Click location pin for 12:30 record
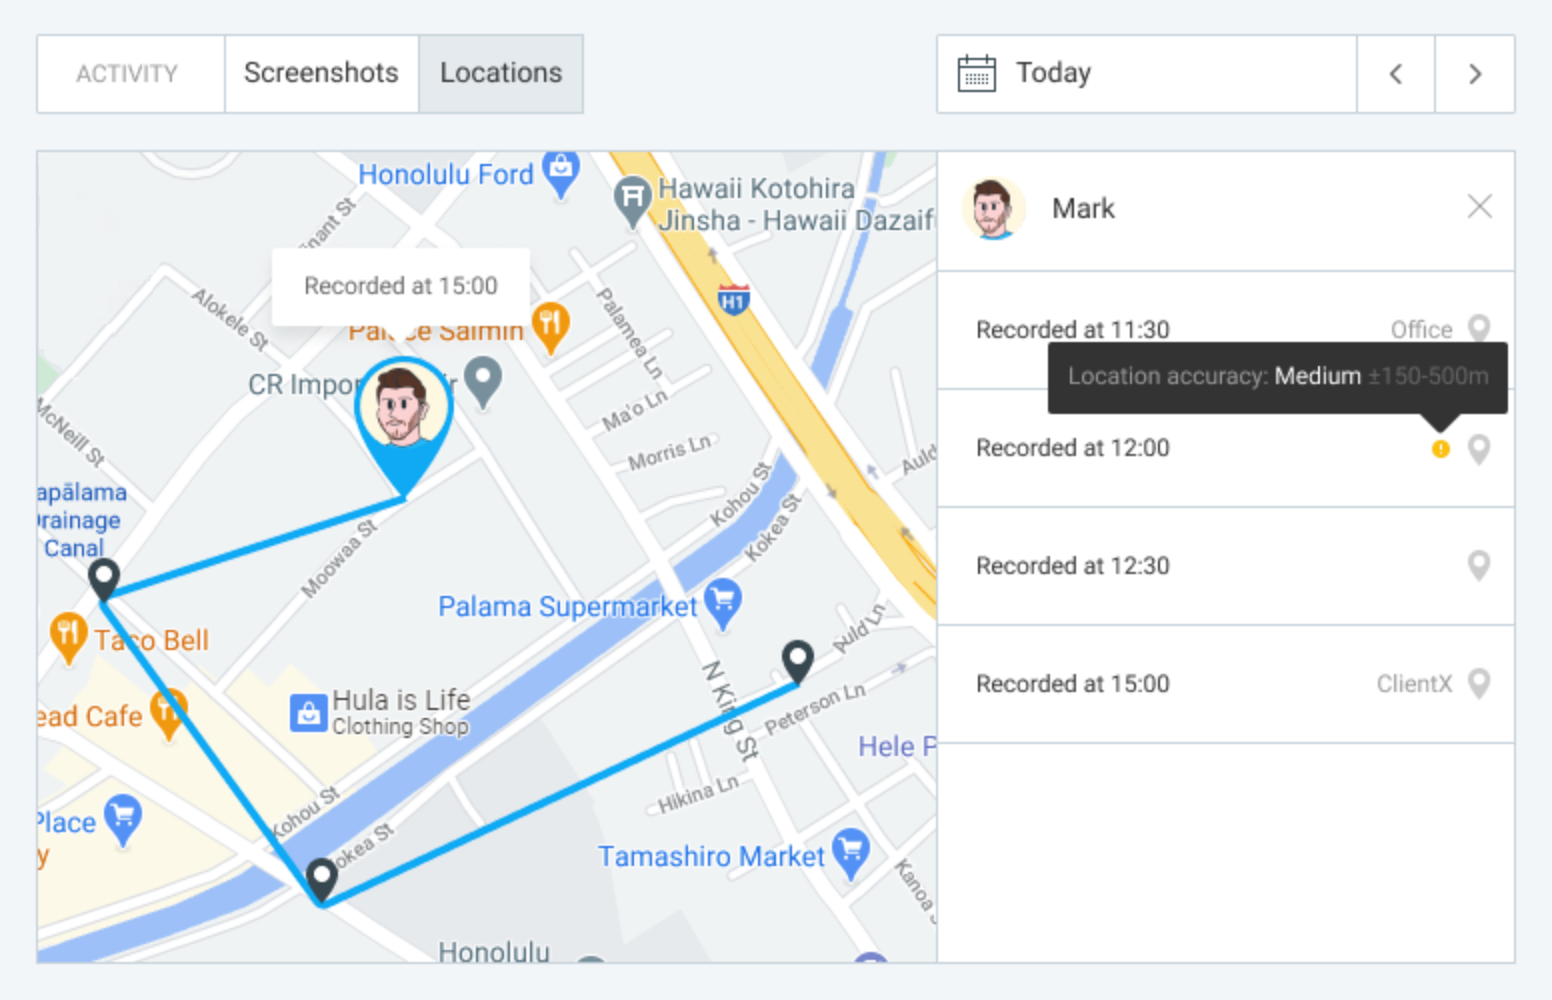 click(x=1479, y=566)
